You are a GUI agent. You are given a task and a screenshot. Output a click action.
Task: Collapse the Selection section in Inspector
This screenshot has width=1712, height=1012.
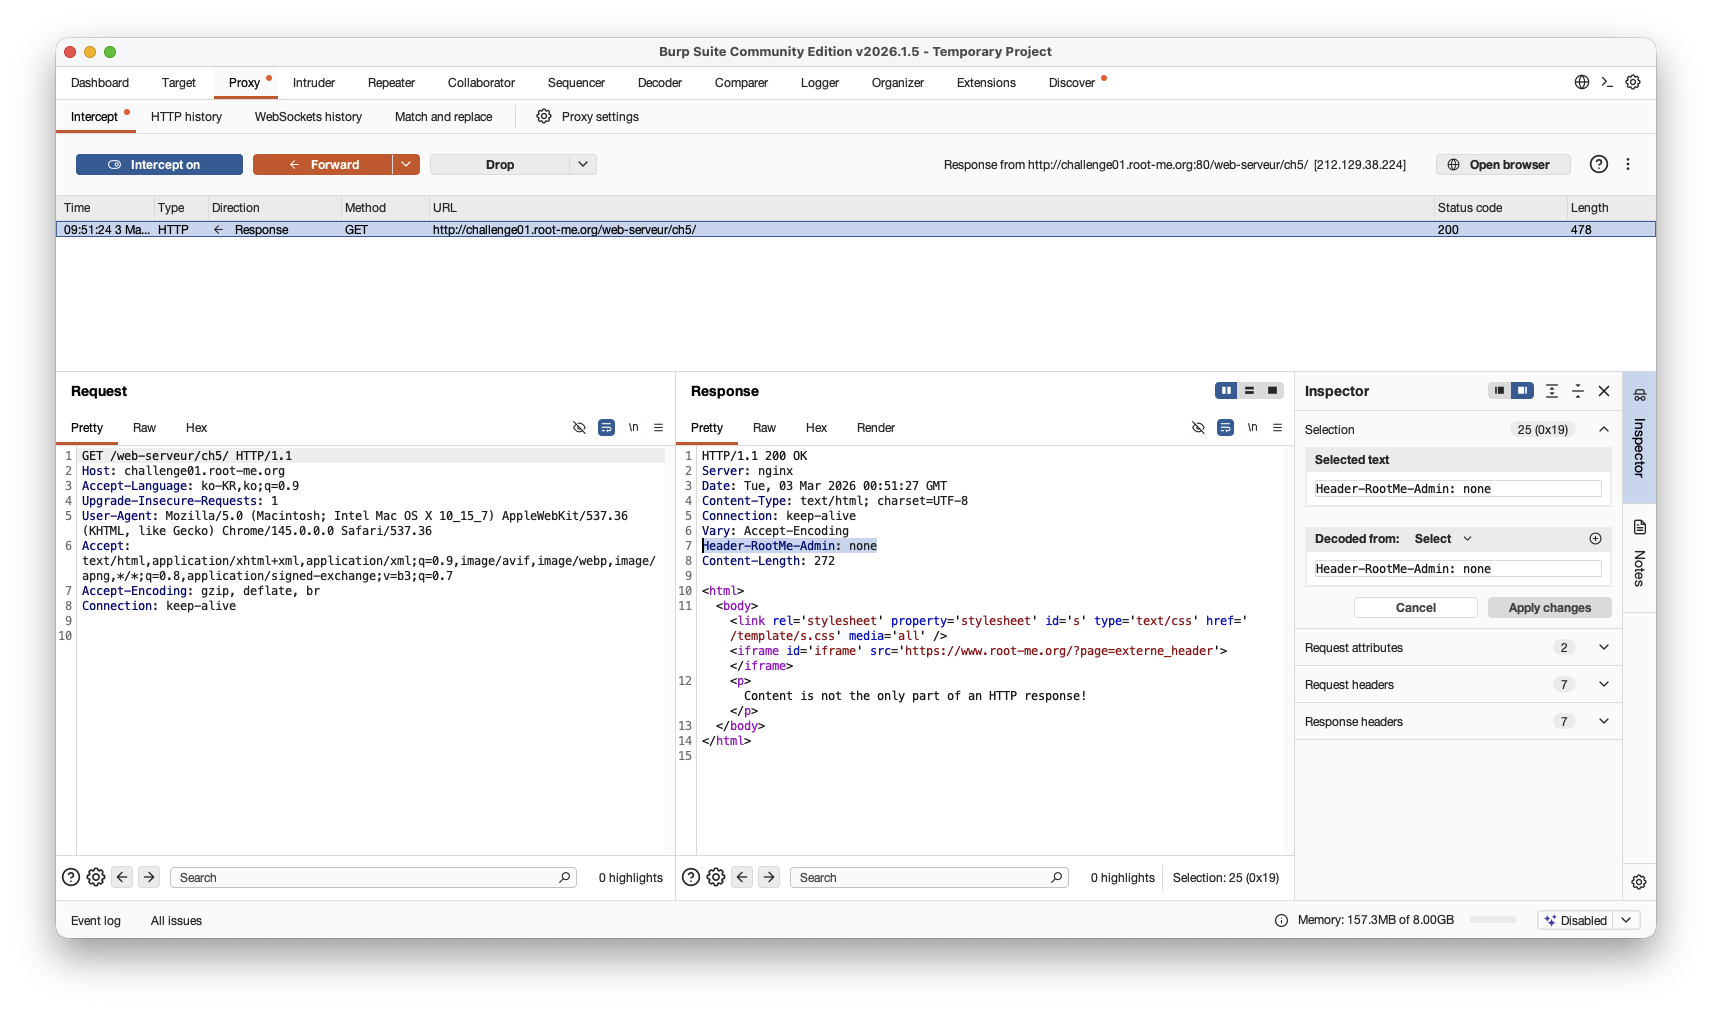point(1604,429)
